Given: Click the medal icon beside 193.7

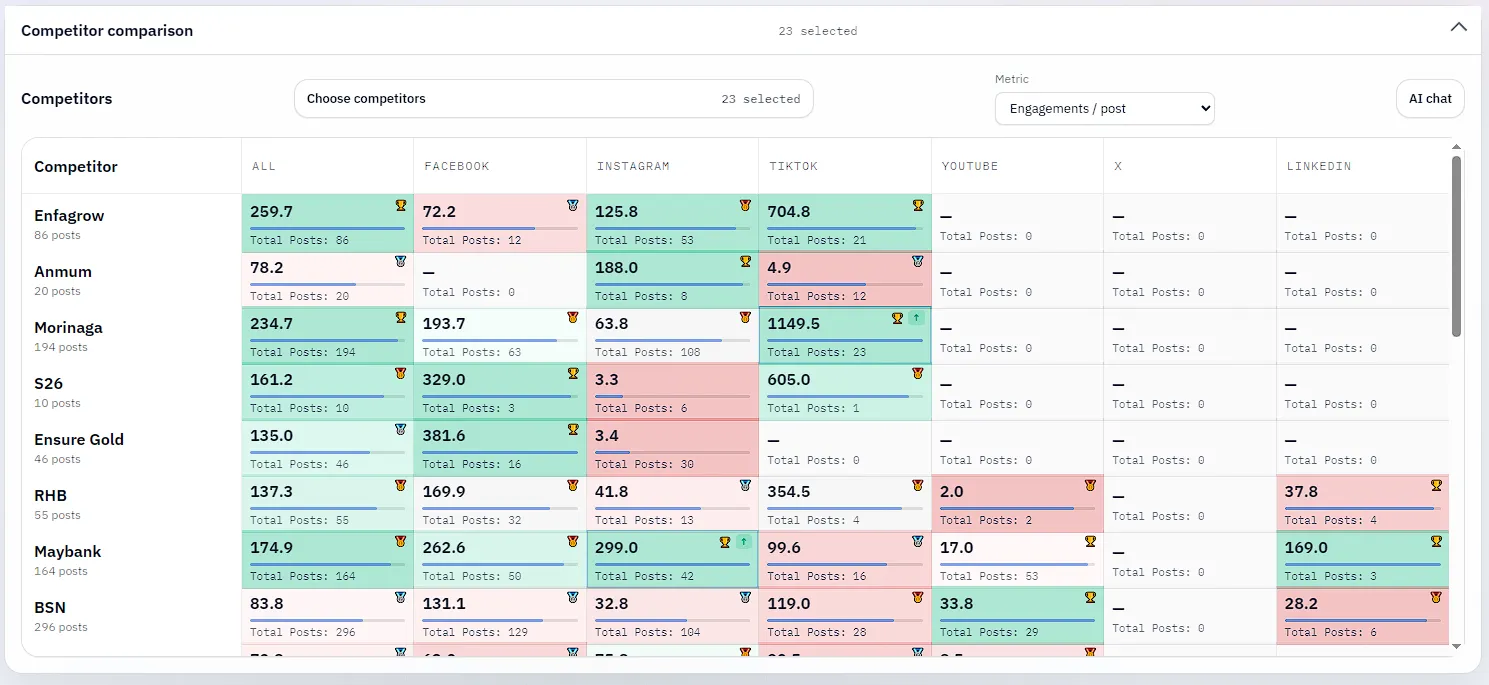Looking at the screenshot, I should click(572, 317).
